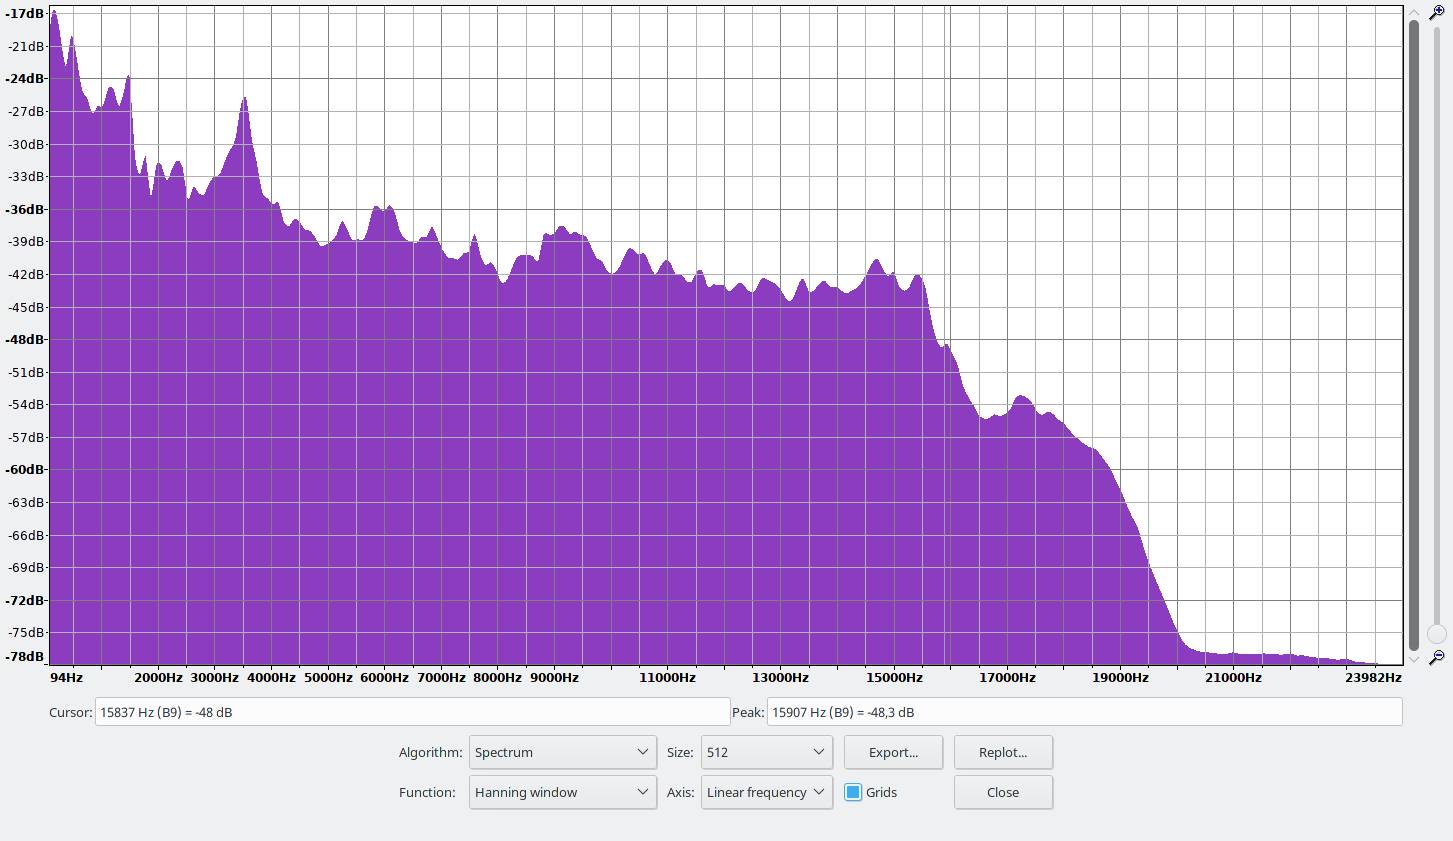
Task: Click the Export... button
Action: point(893,752)
